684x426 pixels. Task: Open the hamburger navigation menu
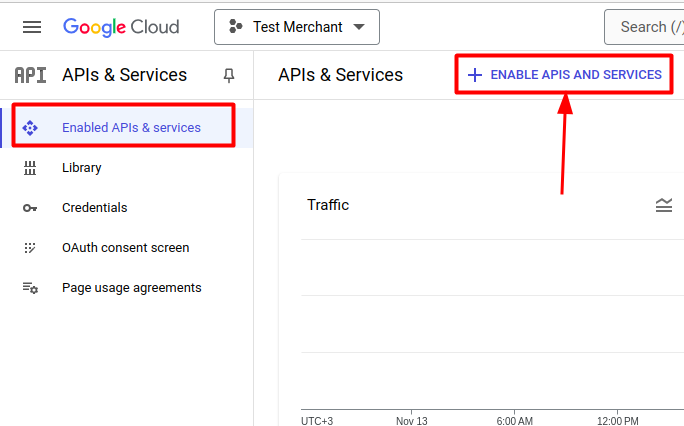pos(32,27)
